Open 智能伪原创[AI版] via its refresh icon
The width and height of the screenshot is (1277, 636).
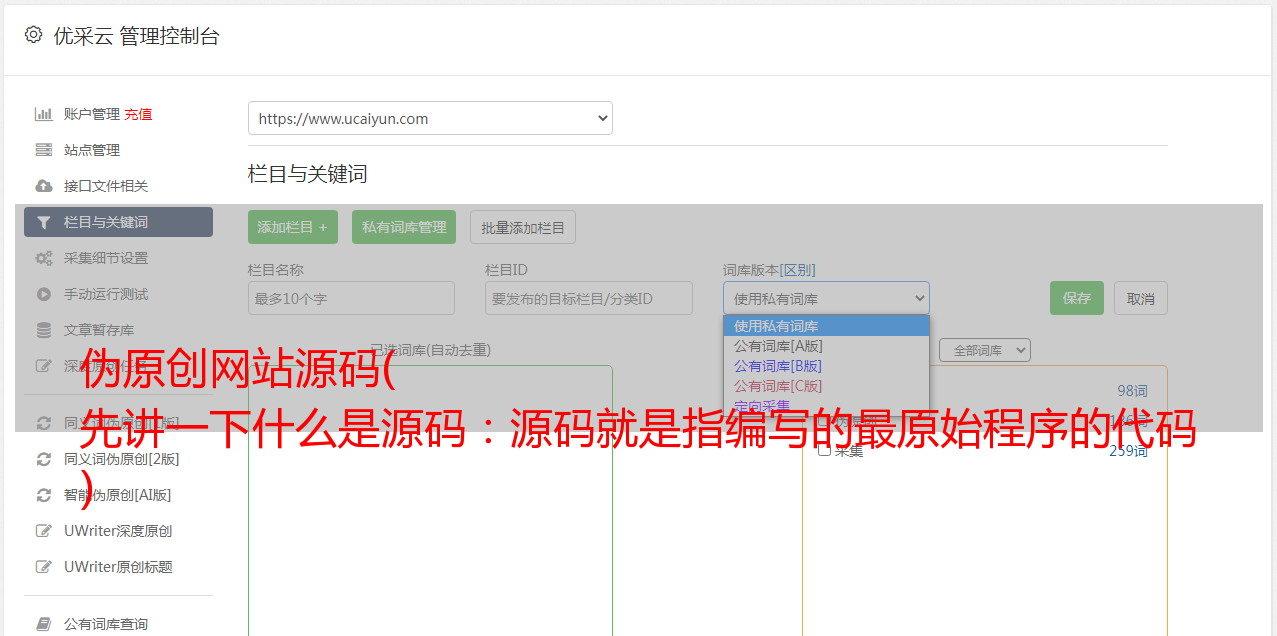tap(44, 495)
